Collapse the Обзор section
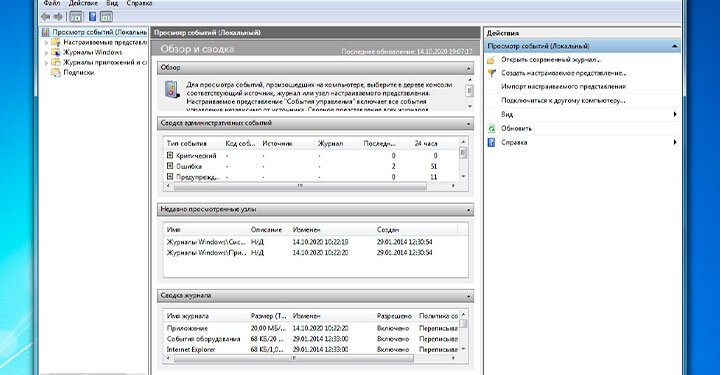720x375 pixels. (x=468, y=68)
